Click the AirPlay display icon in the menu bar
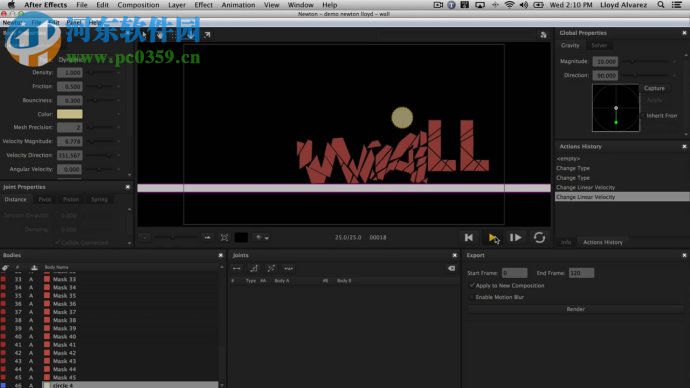The height and width of the screenshot is (388, 690). coord(480,5)
